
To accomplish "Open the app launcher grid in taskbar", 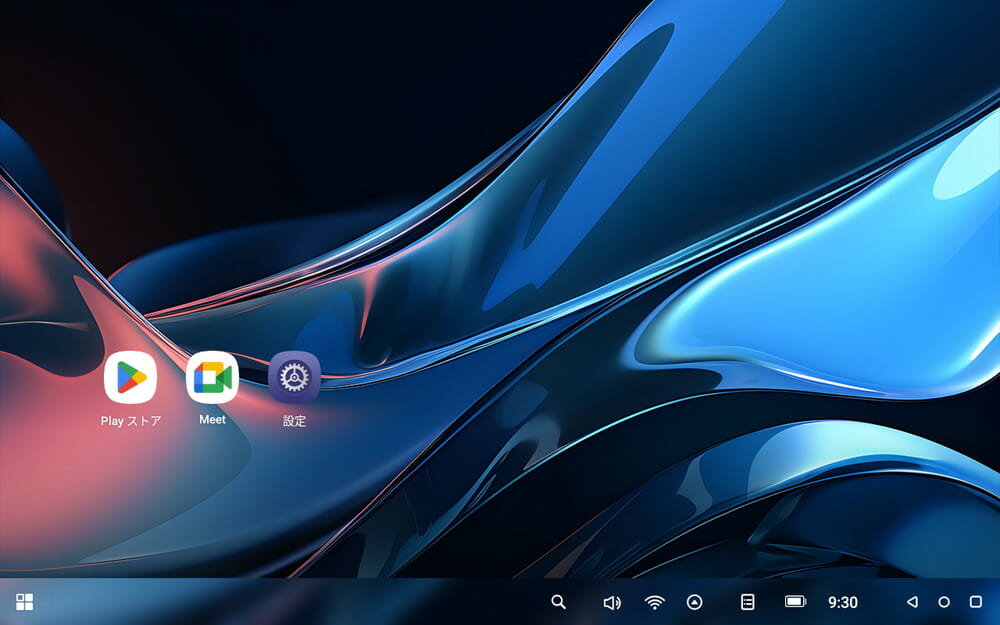I will pyautogui.click(x=25, y=602).
